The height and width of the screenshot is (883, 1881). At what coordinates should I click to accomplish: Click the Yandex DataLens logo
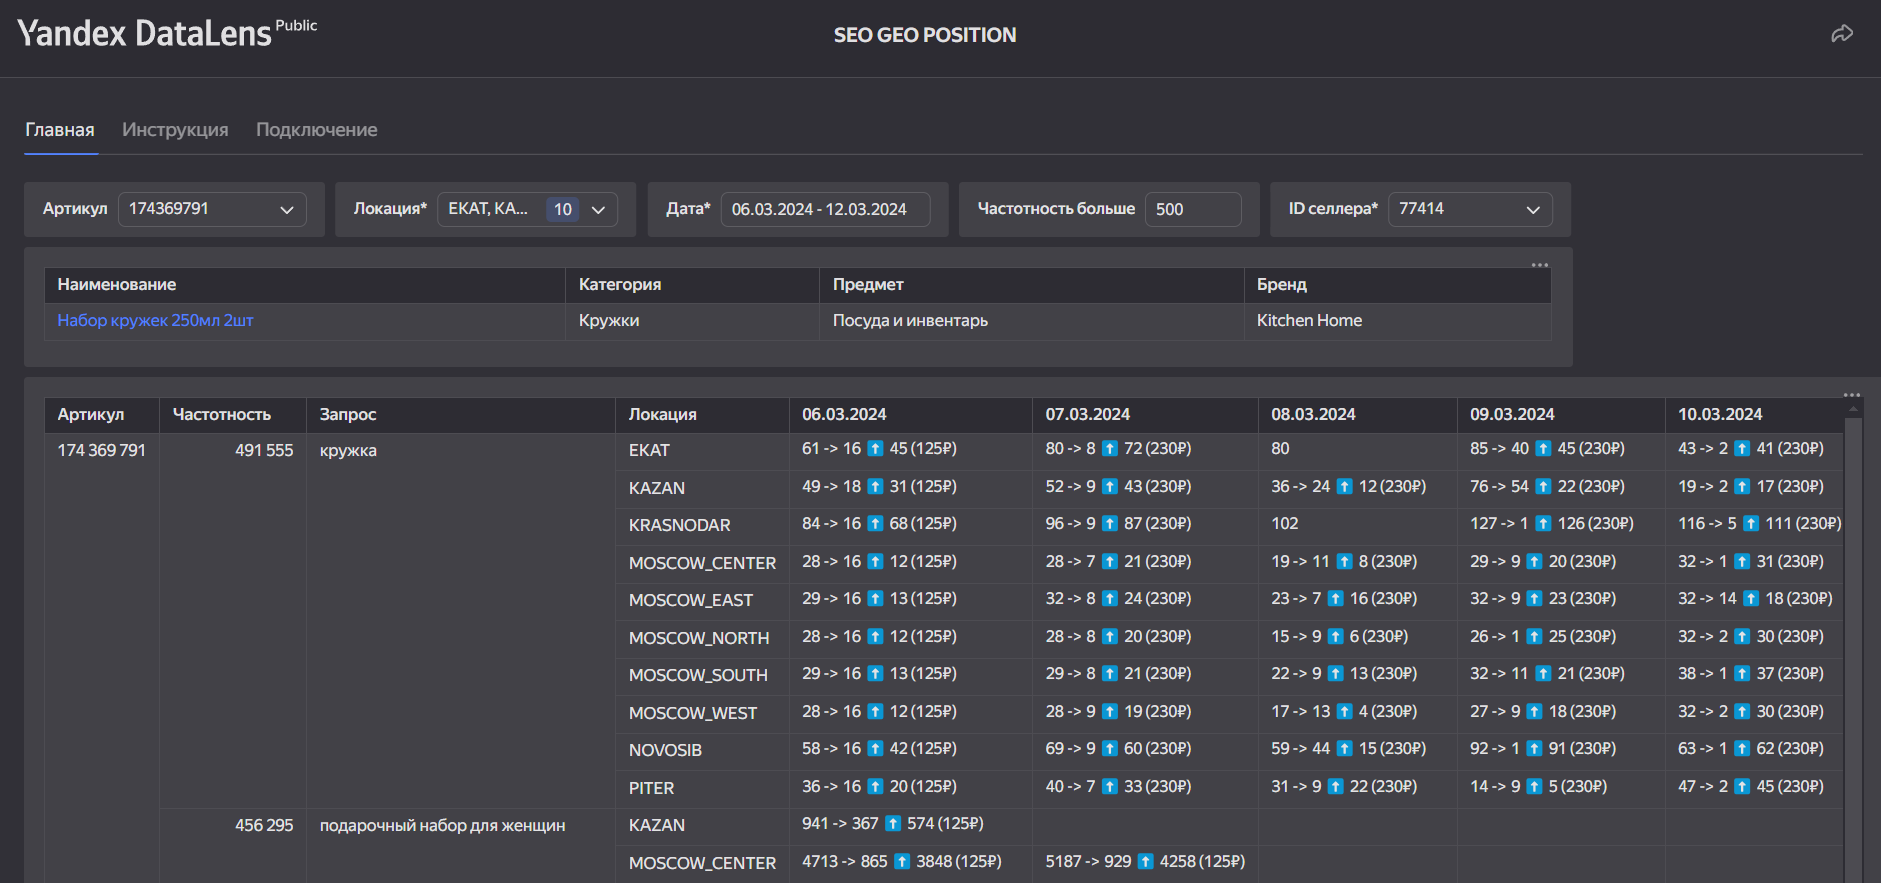tap(166, 34)
